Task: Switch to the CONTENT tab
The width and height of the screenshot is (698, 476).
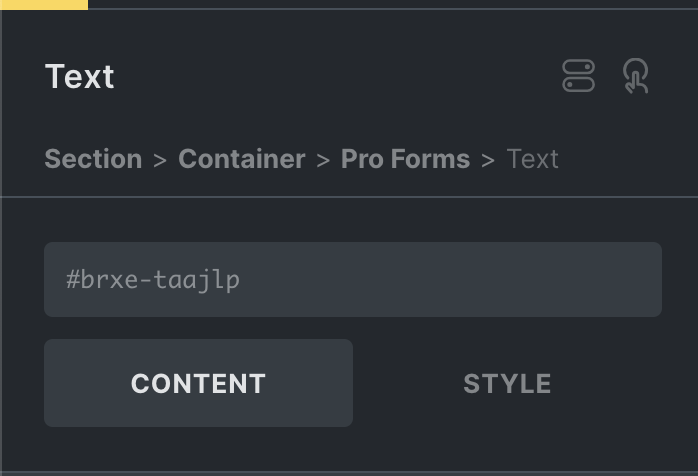Action: [198, 383]
